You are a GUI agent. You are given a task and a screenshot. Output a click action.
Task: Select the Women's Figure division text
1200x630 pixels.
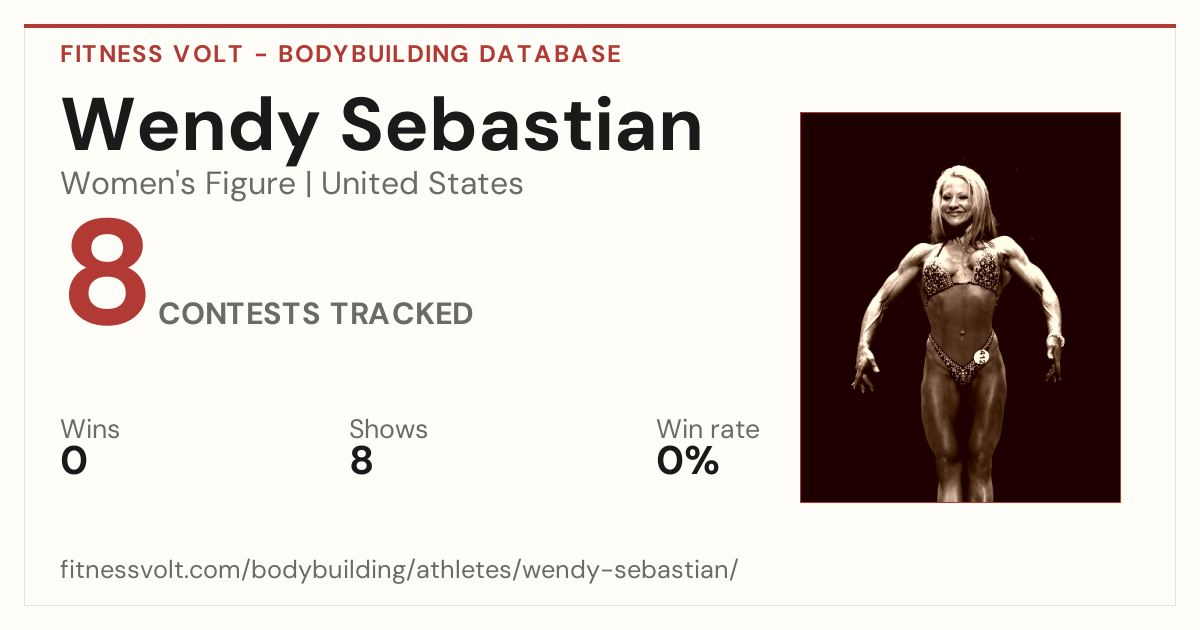pos(178,184)
